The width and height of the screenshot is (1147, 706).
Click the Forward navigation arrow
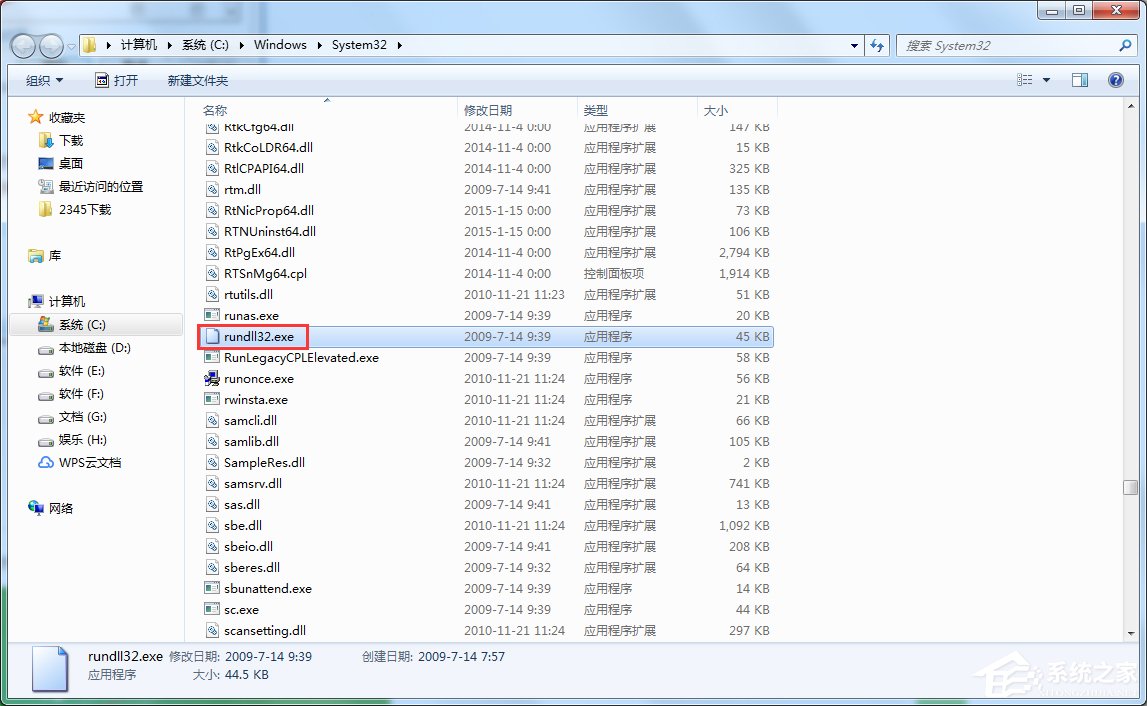50,45
